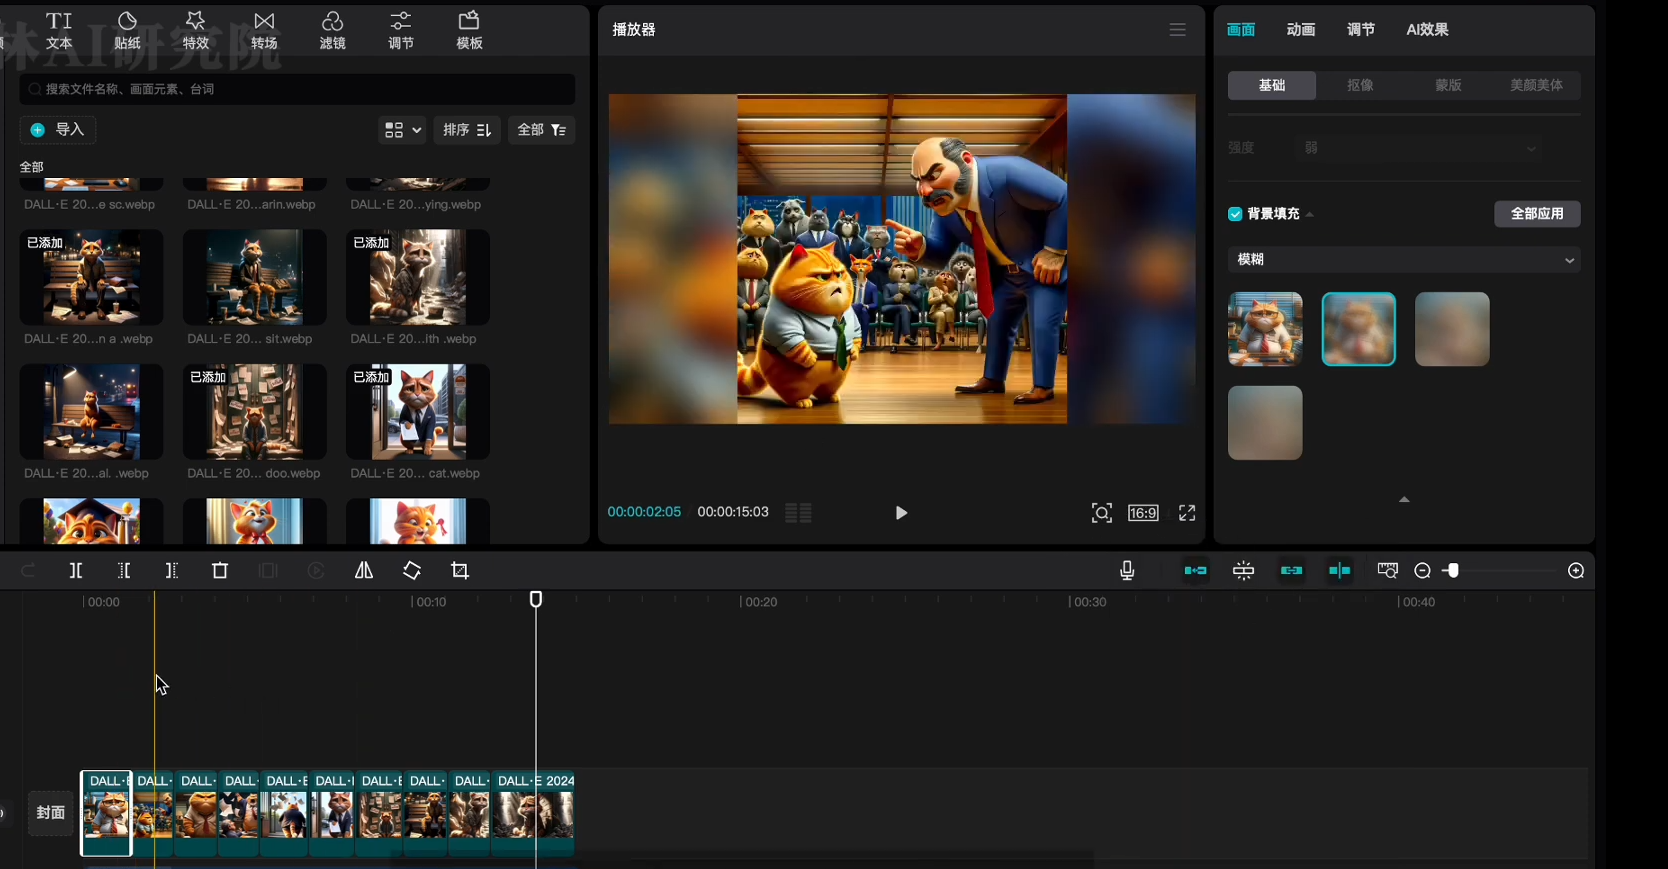Toggle the 背景填充 checkbox
This screenshot has height=869, width=1668.
coord(1235,214)
